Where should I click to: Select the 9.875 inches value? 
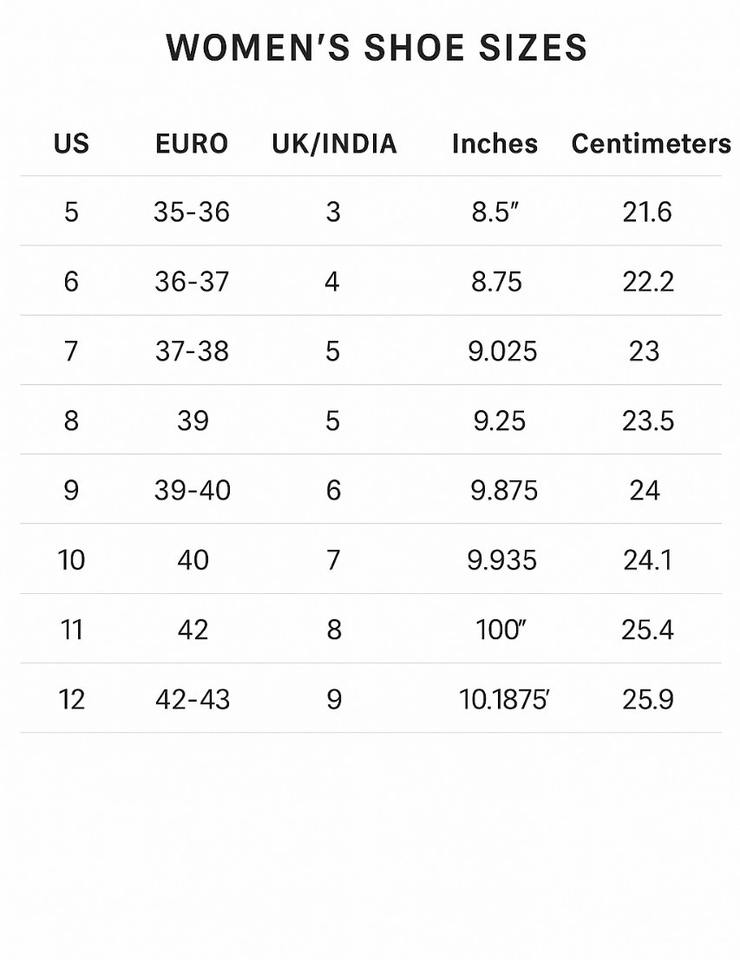pos(504,490)
